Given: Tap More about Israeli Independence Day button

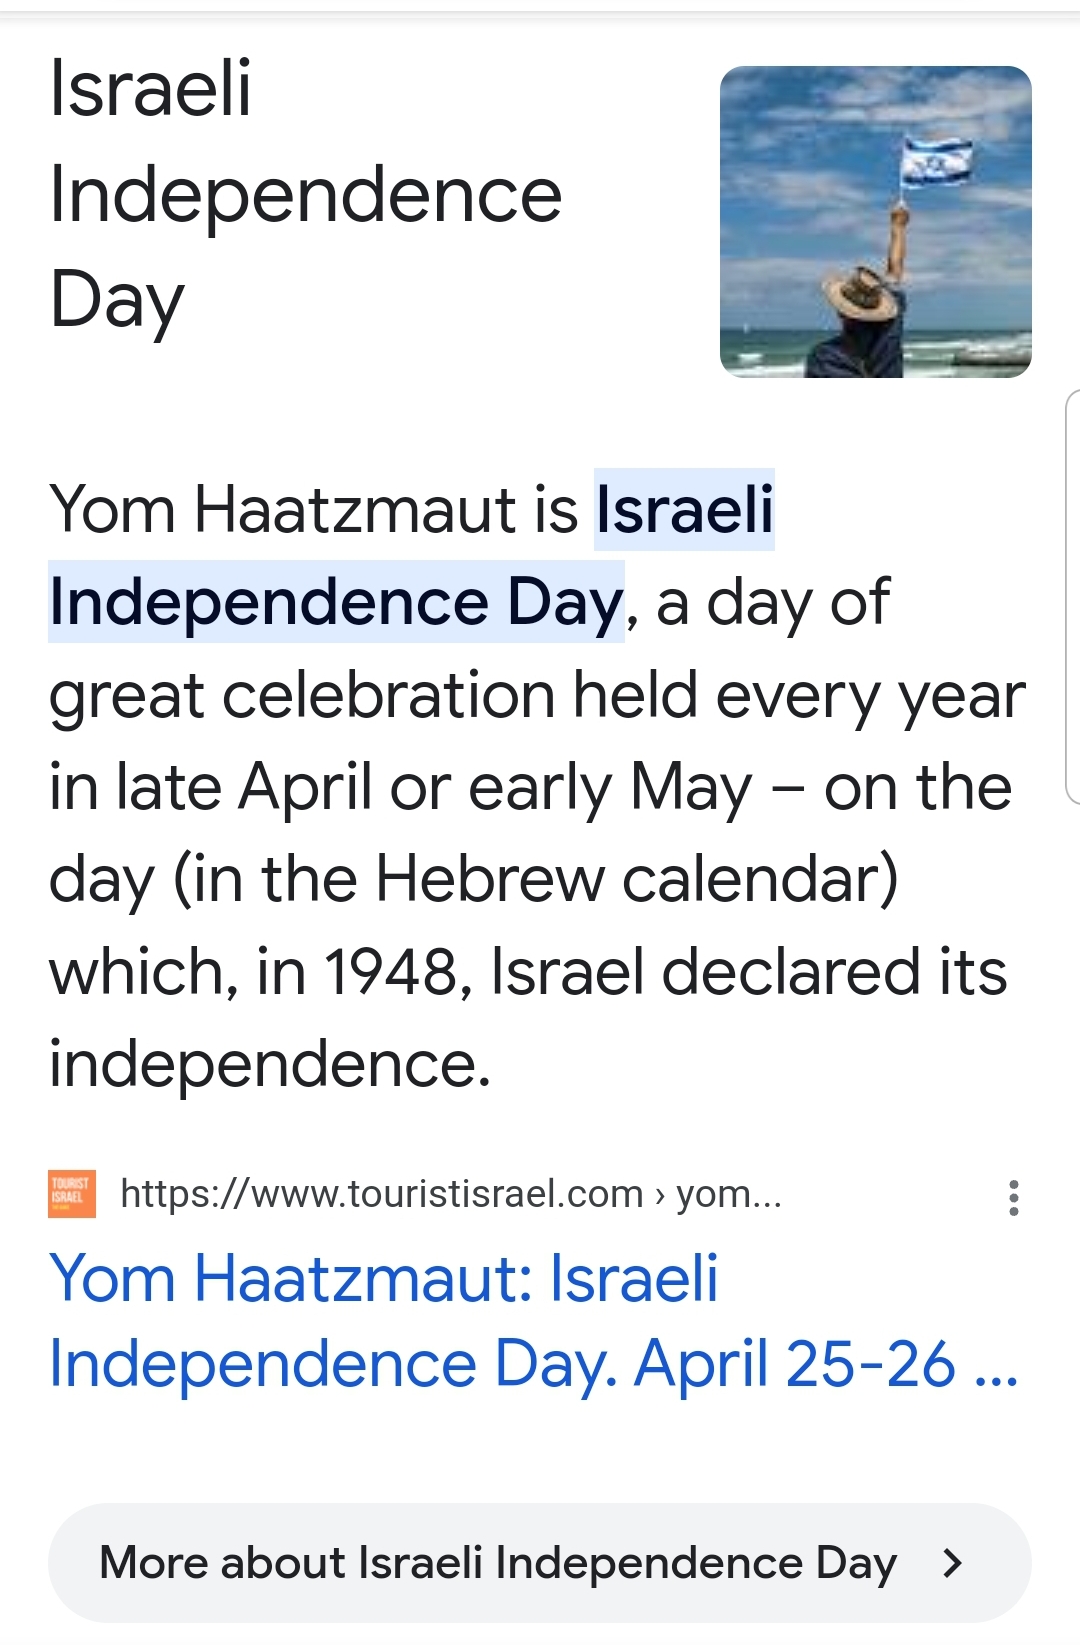Looking at the screenshot, I should point(539,1562).
